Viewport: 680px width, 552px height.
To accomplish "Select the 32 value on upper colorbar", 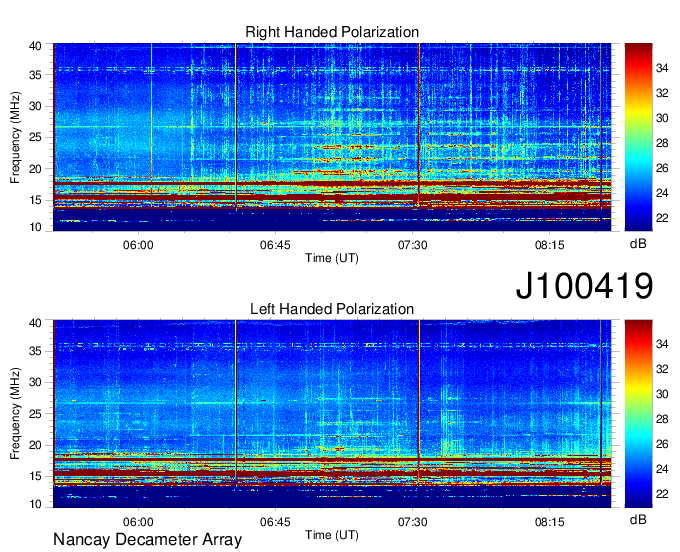I will point(662,93).
